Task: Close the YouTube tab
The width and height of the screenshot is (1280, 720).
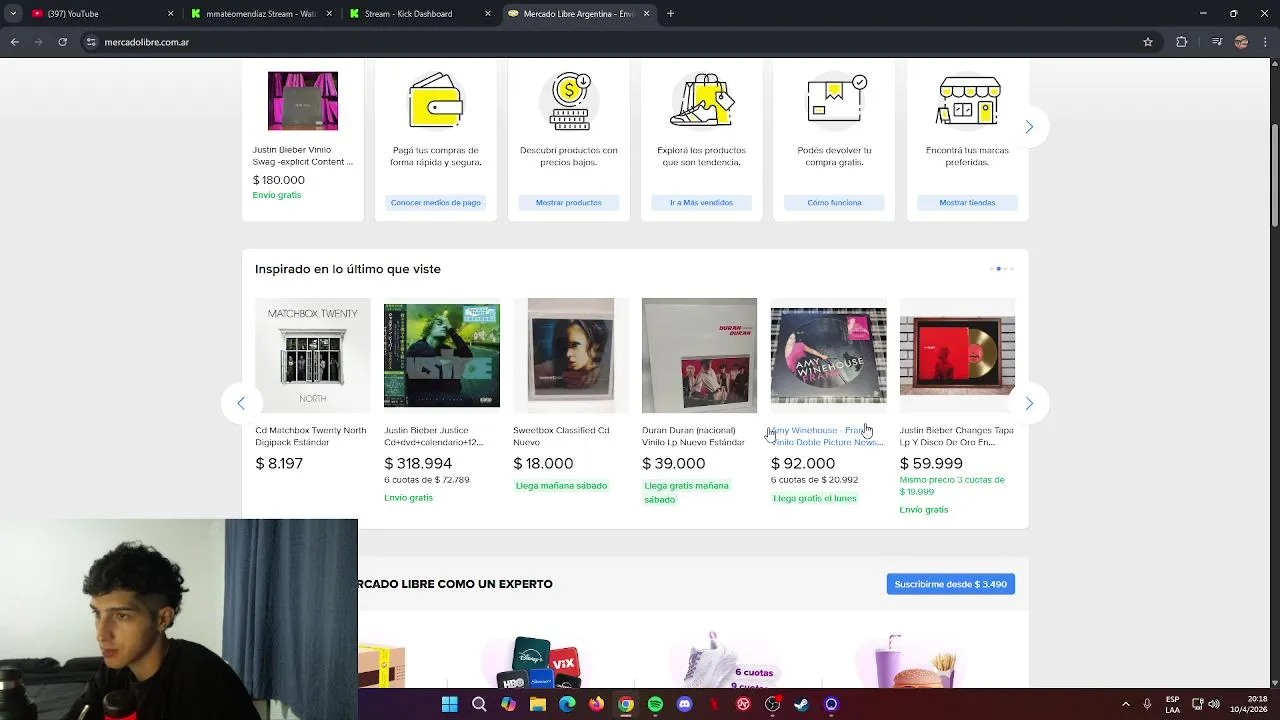Action: [170, 13]
